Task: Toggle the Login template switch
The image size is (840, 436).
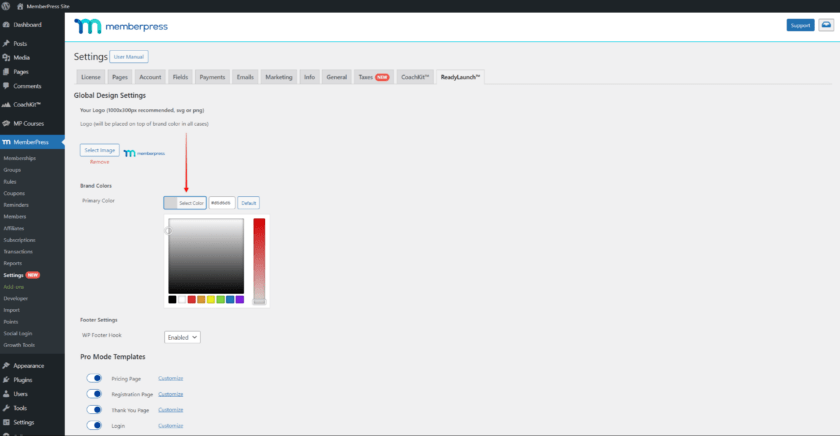Action: tap(94, 425)
